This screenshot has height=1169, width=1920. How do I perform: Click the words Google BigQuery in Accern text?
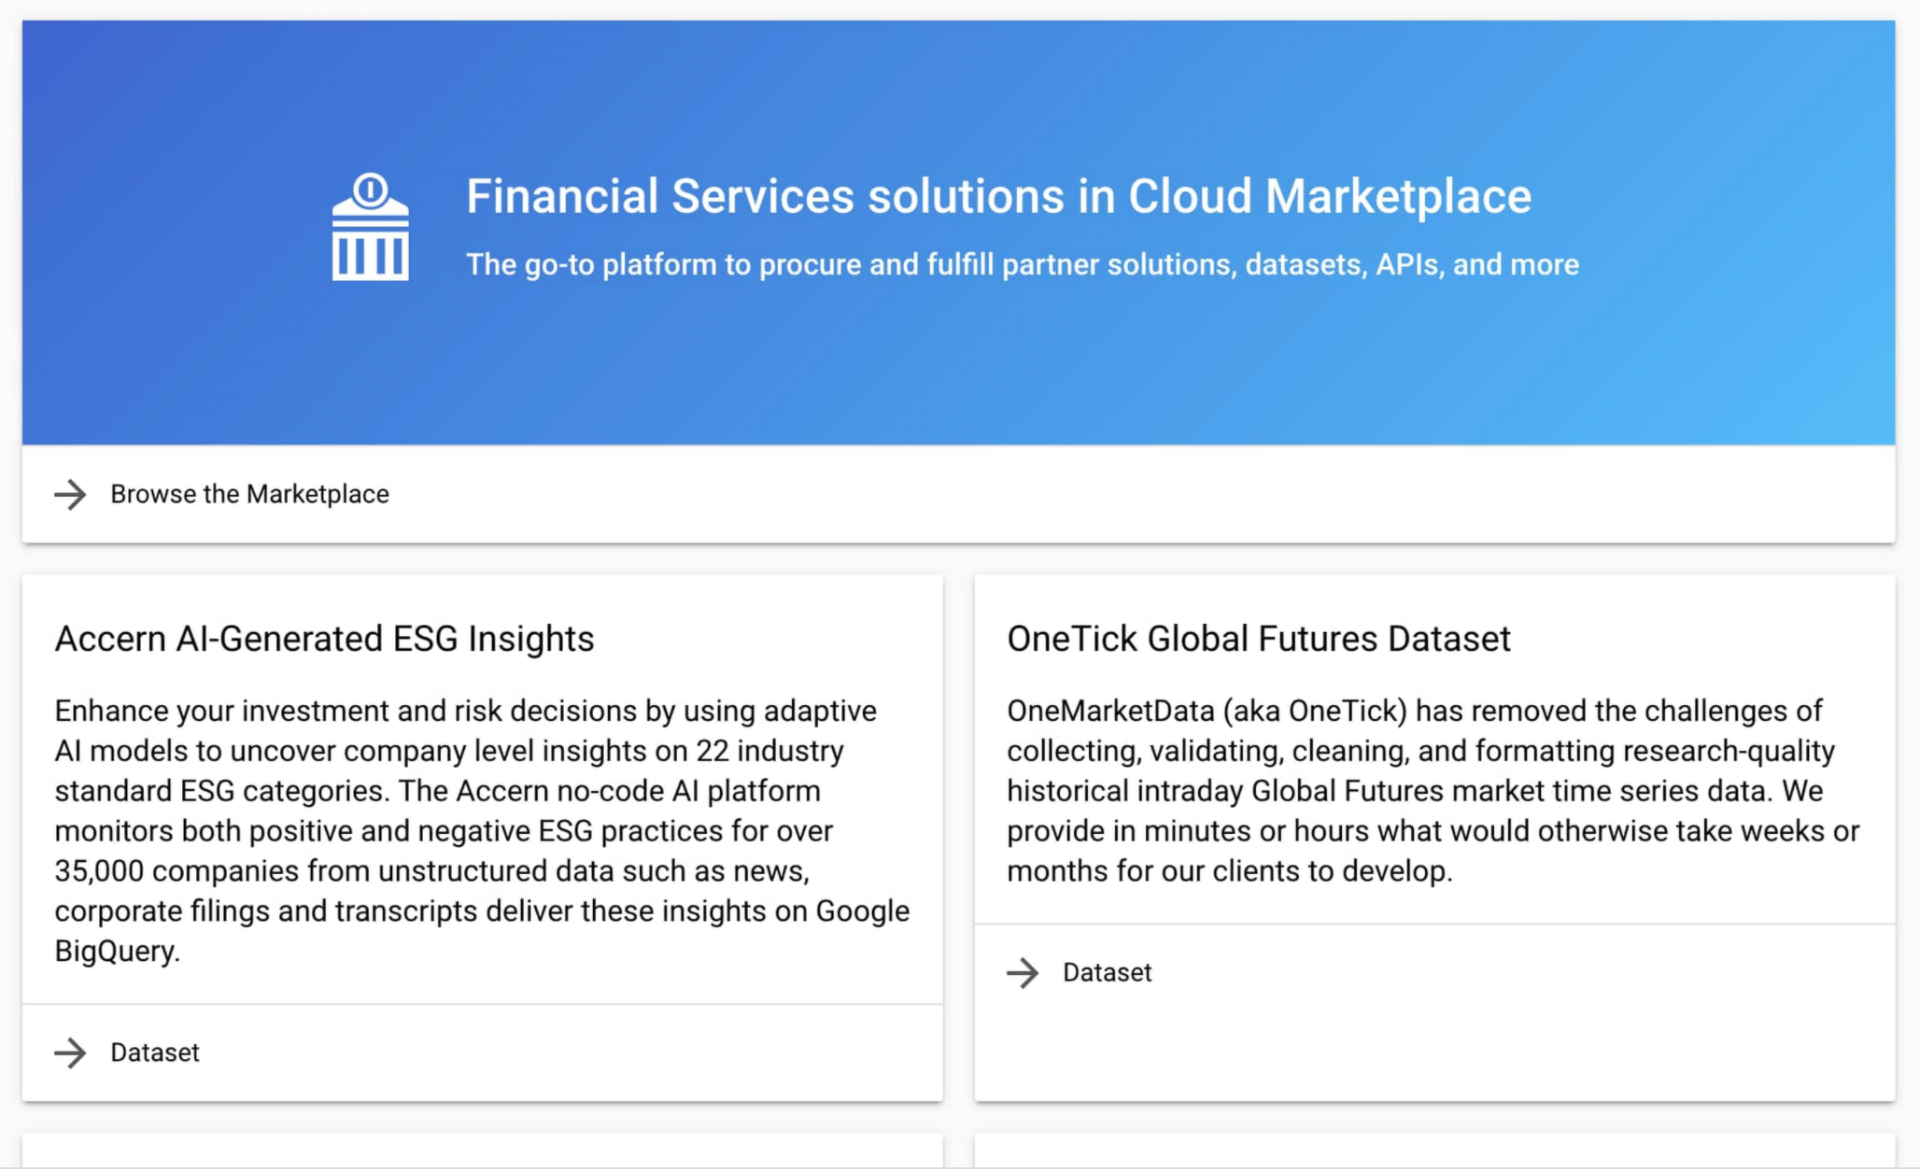tap(862, 912)
